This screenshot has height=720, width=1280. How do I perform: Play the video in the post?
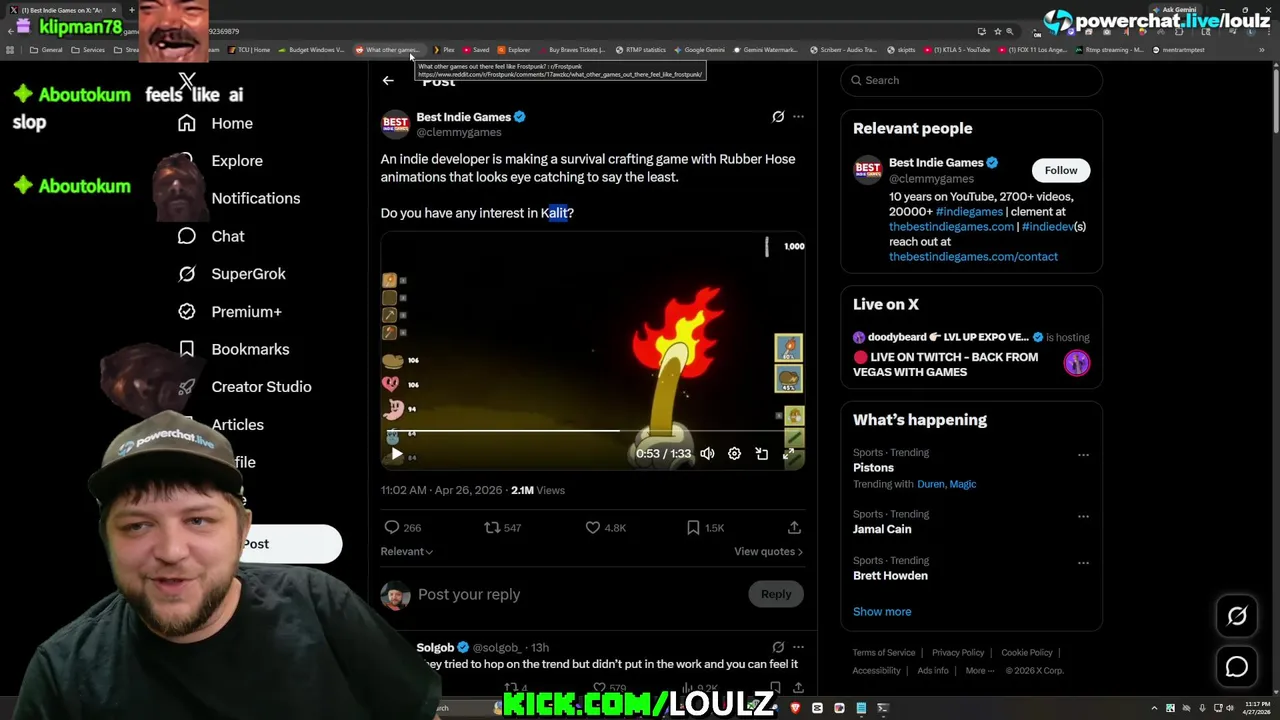coord(397,454)
